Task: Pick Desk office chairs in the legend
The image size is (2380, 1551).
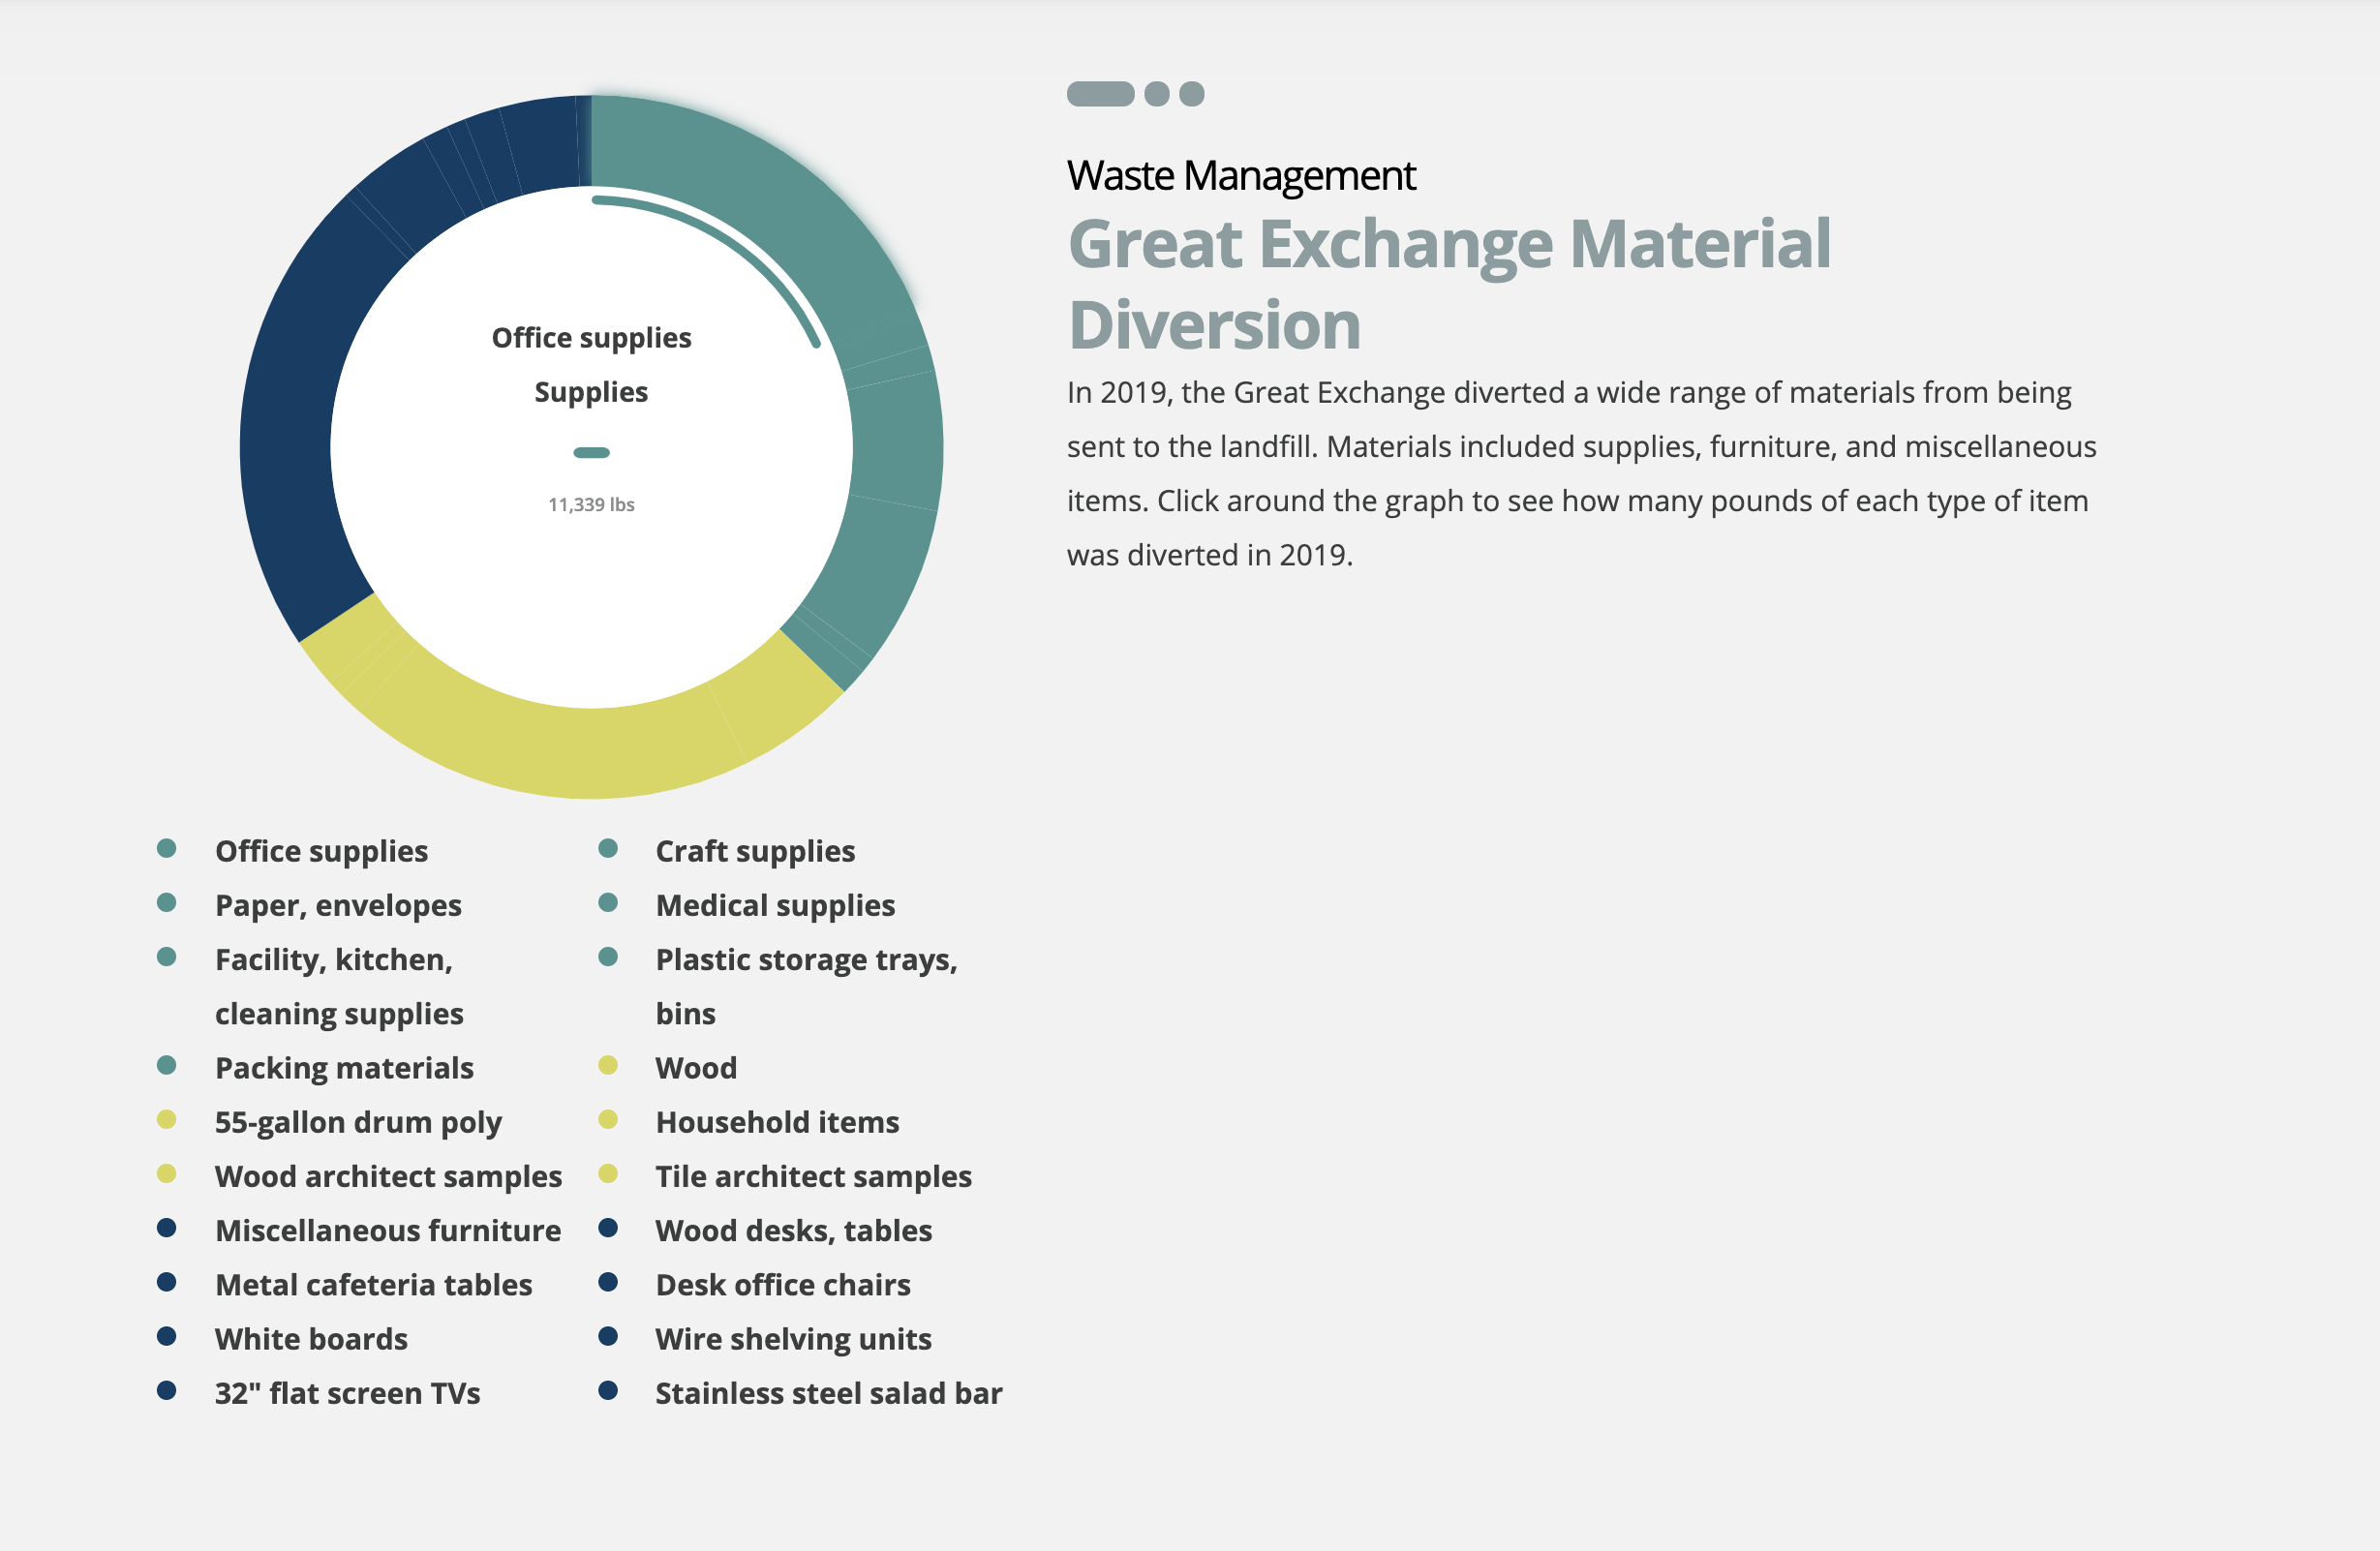Action: [x=783, y=1285]
